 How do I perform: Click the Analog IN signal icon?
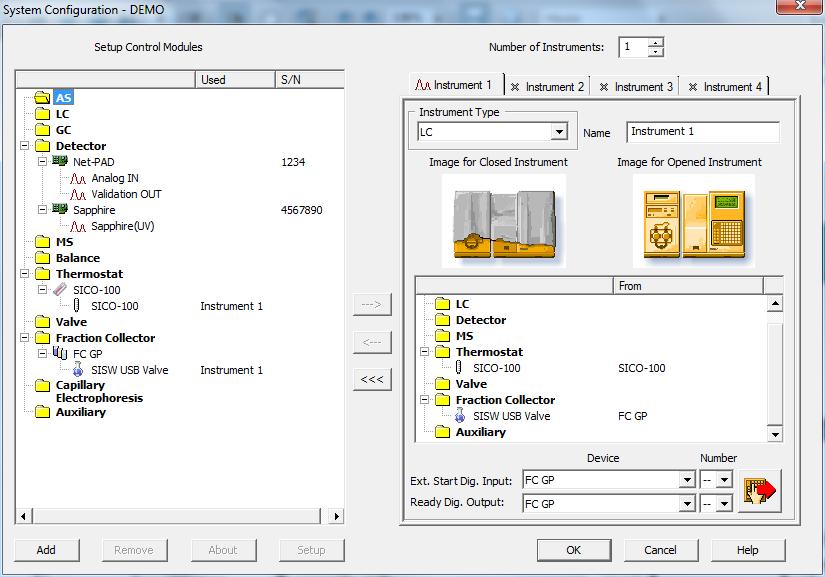point(78,178)
